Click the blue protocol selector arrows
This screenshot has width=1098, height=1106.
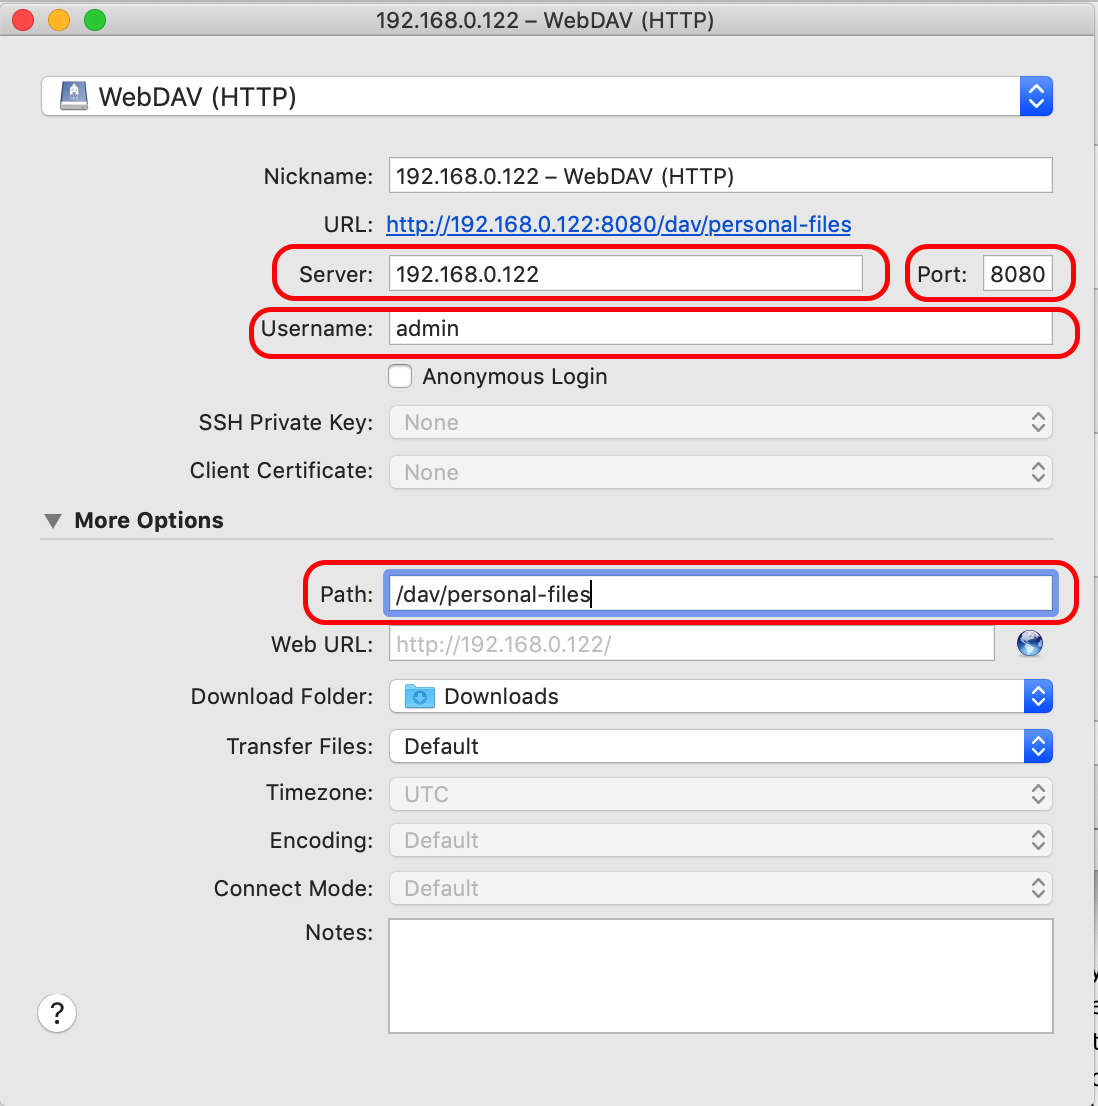[x=1036, y=96]
